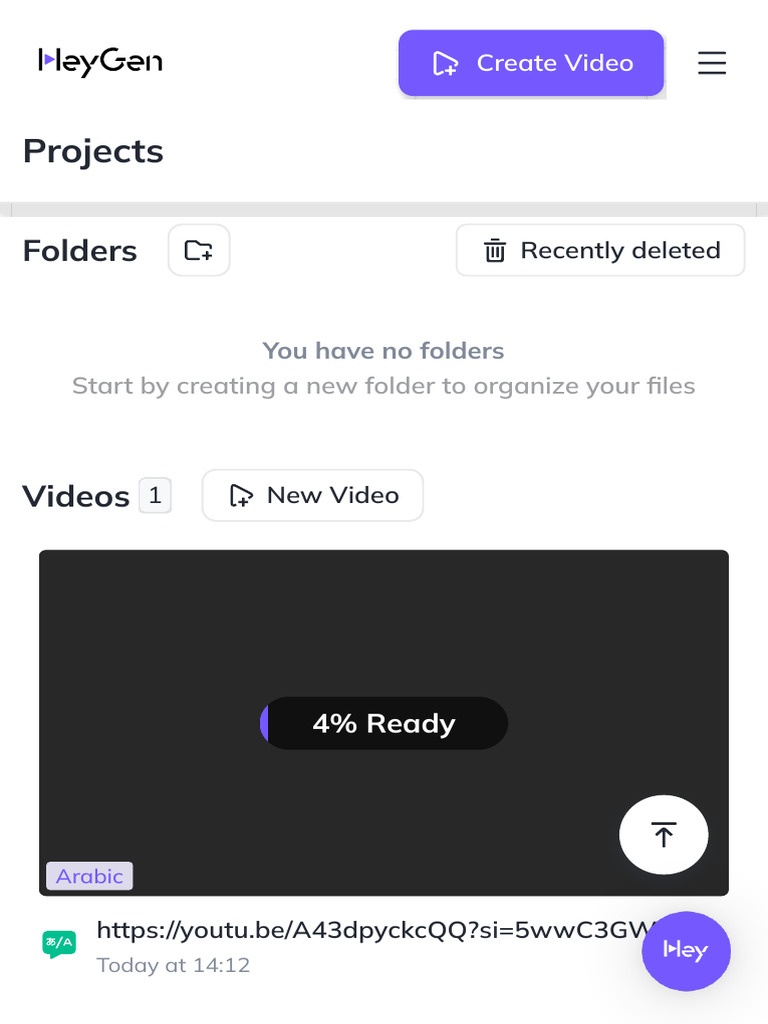Click the new folder icon

click(199, 250)
